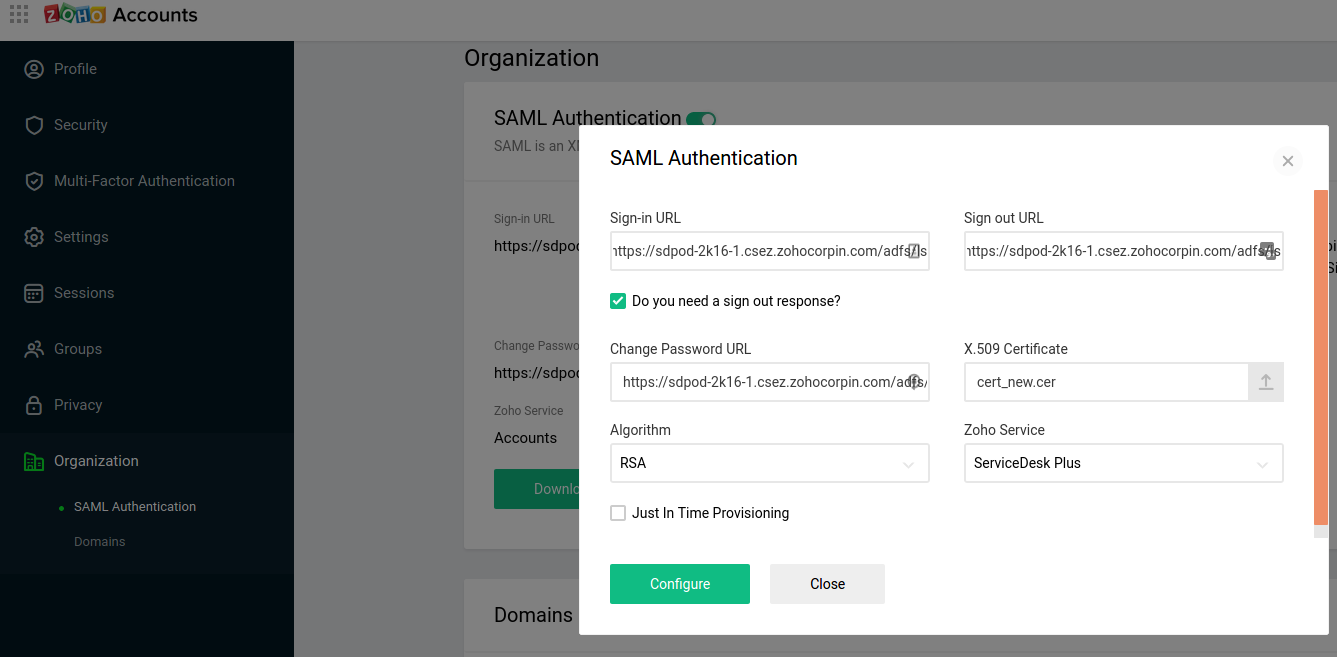Select SAML Authentication sub-item
This screenshot has width=1337, height=657.
(135, 507)
